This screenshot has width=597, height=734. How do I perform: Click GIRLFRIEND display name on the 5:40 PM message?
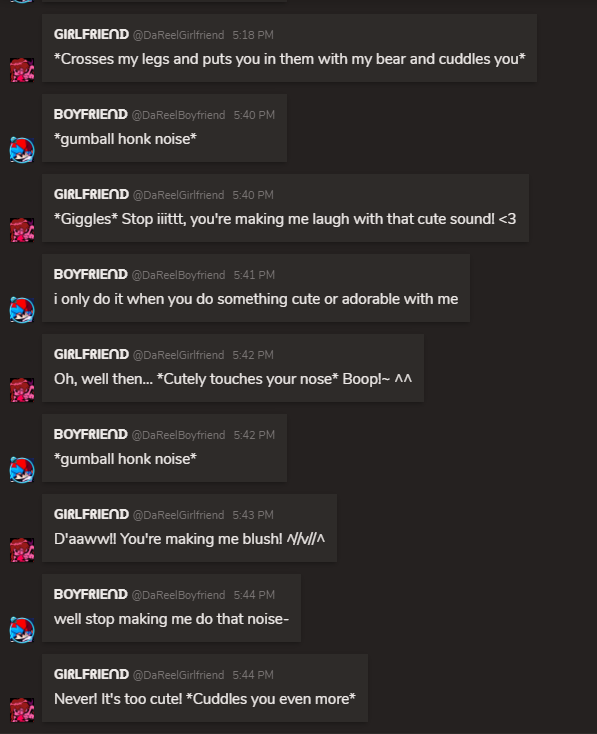pos(91,194)
